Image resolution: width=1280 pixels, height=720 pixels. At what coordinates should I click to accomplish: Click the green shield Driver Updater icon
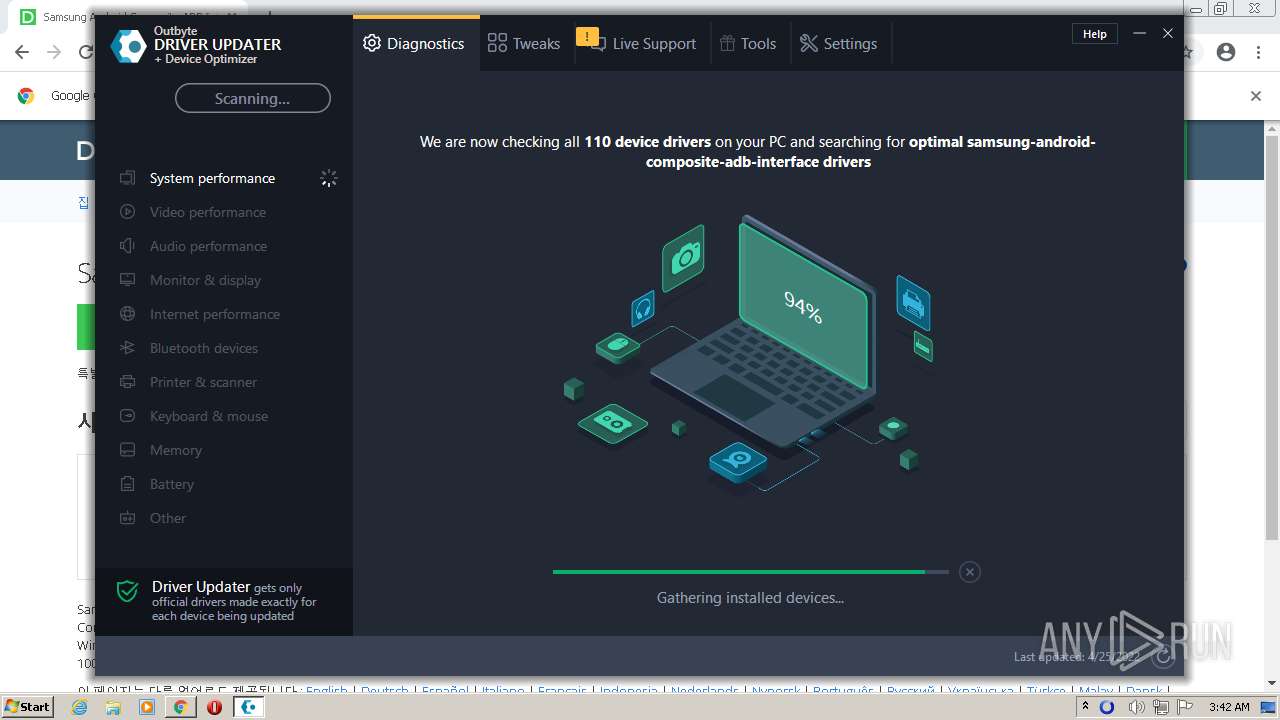[127, 591]
